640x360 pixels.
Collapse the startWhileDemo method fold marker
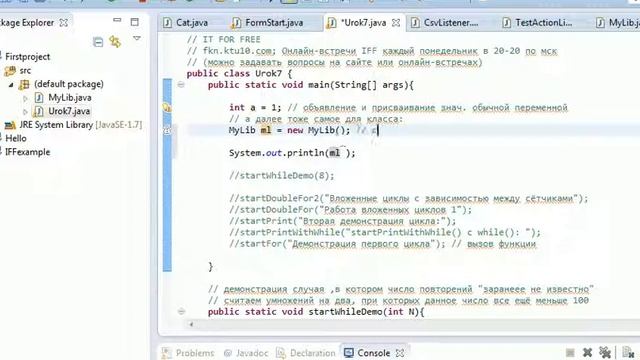[181, 311]
